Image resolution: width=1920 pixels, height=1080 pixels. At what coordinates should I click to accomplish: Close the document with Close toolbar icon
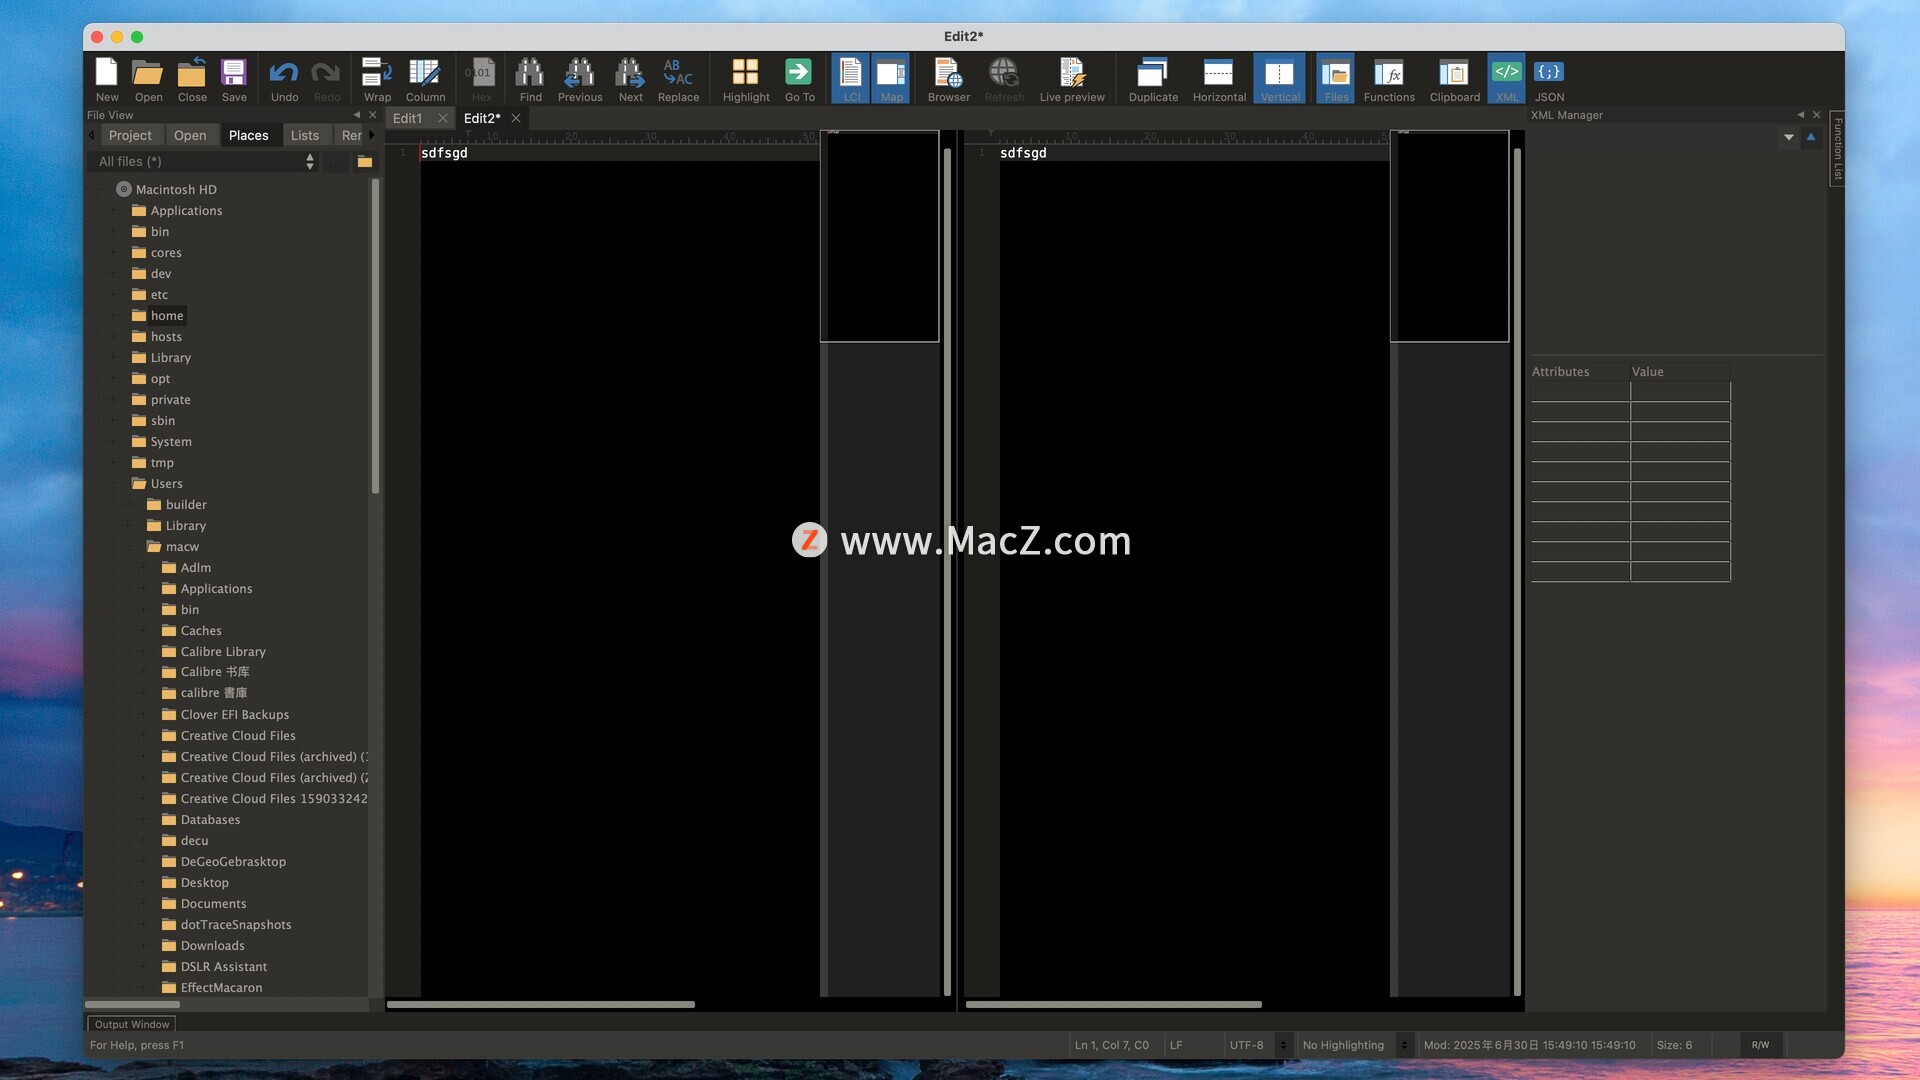(x=192, y=79)
